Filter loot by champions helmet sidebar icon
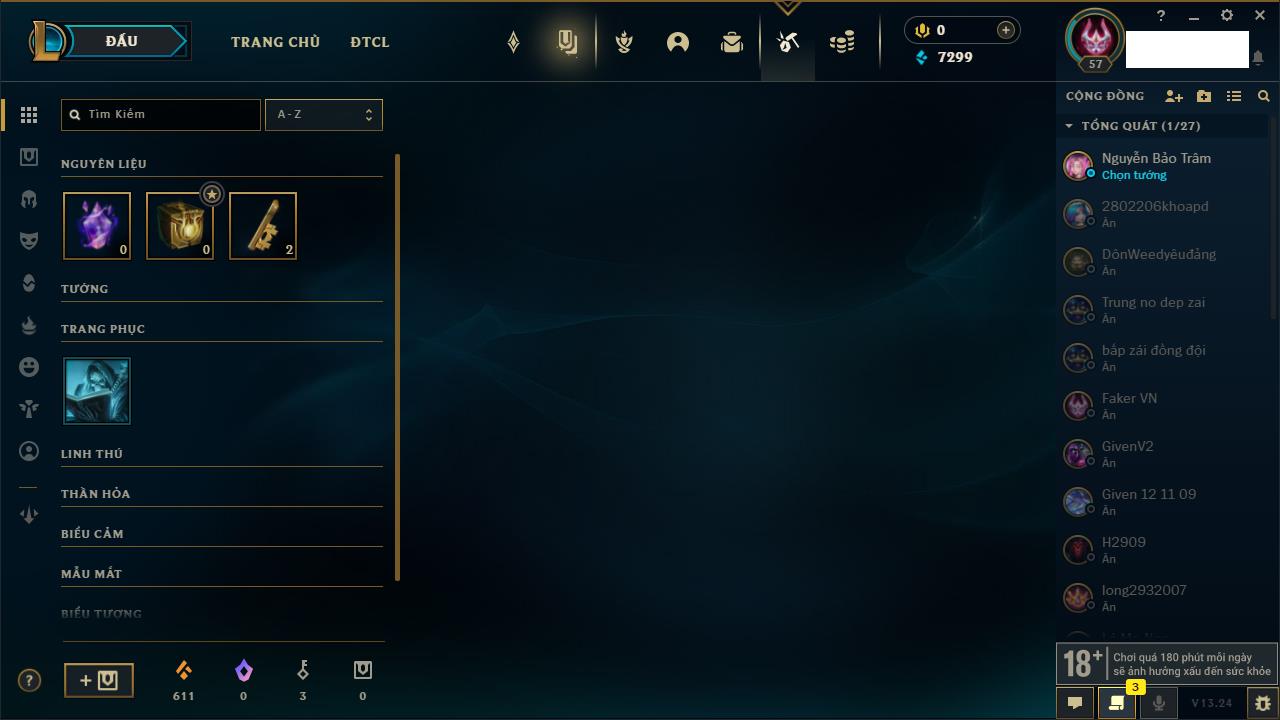 click(29, 199)
